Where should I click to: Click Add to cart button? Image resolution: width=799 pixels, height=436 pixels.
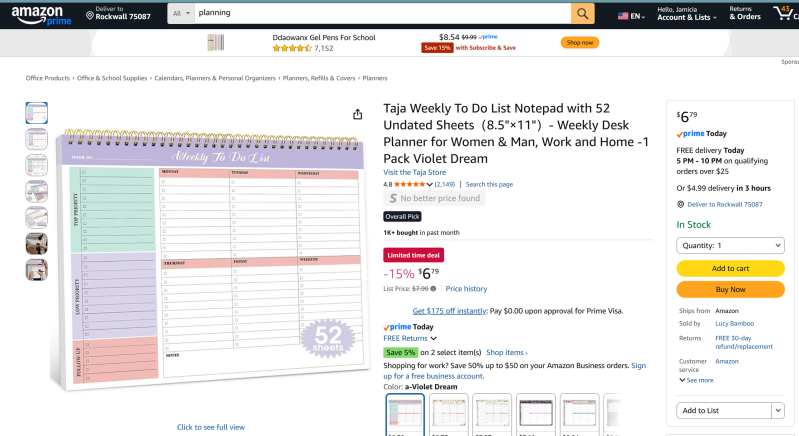[x=730, y=268]
